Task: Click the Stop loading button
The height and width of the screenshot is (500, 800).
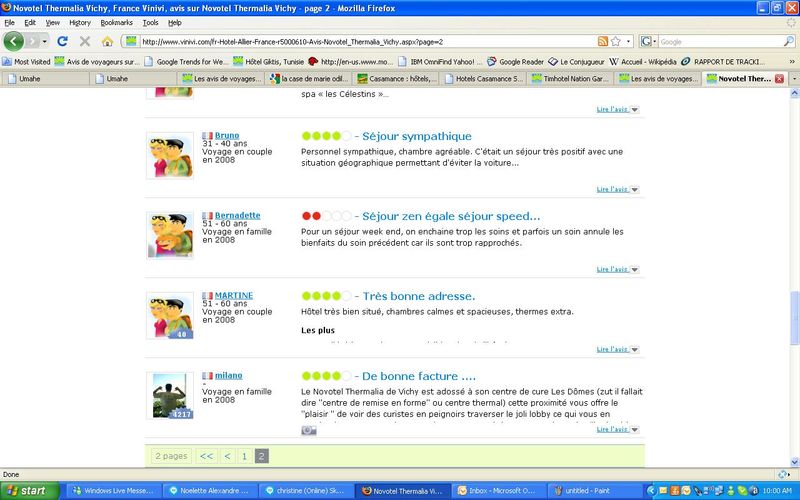Action: click(85, 41)
